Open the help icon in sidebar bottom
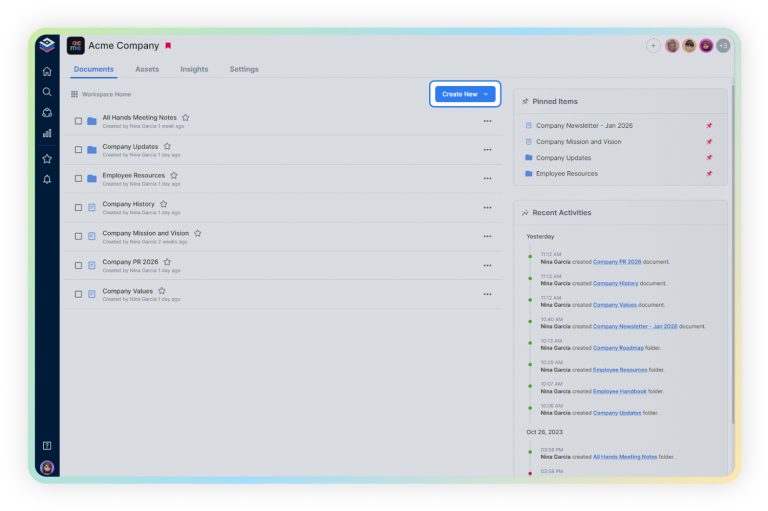 tap(47, 446)
